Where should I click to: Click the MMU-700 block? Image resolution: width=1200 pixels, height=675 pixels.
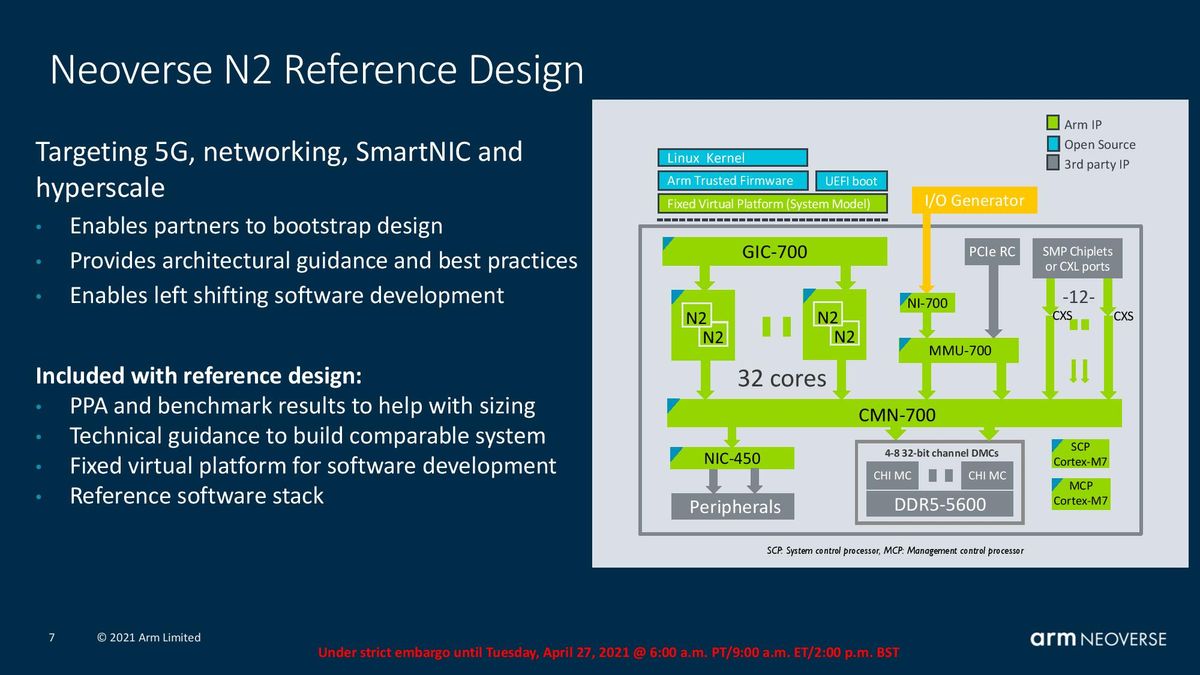959,350
